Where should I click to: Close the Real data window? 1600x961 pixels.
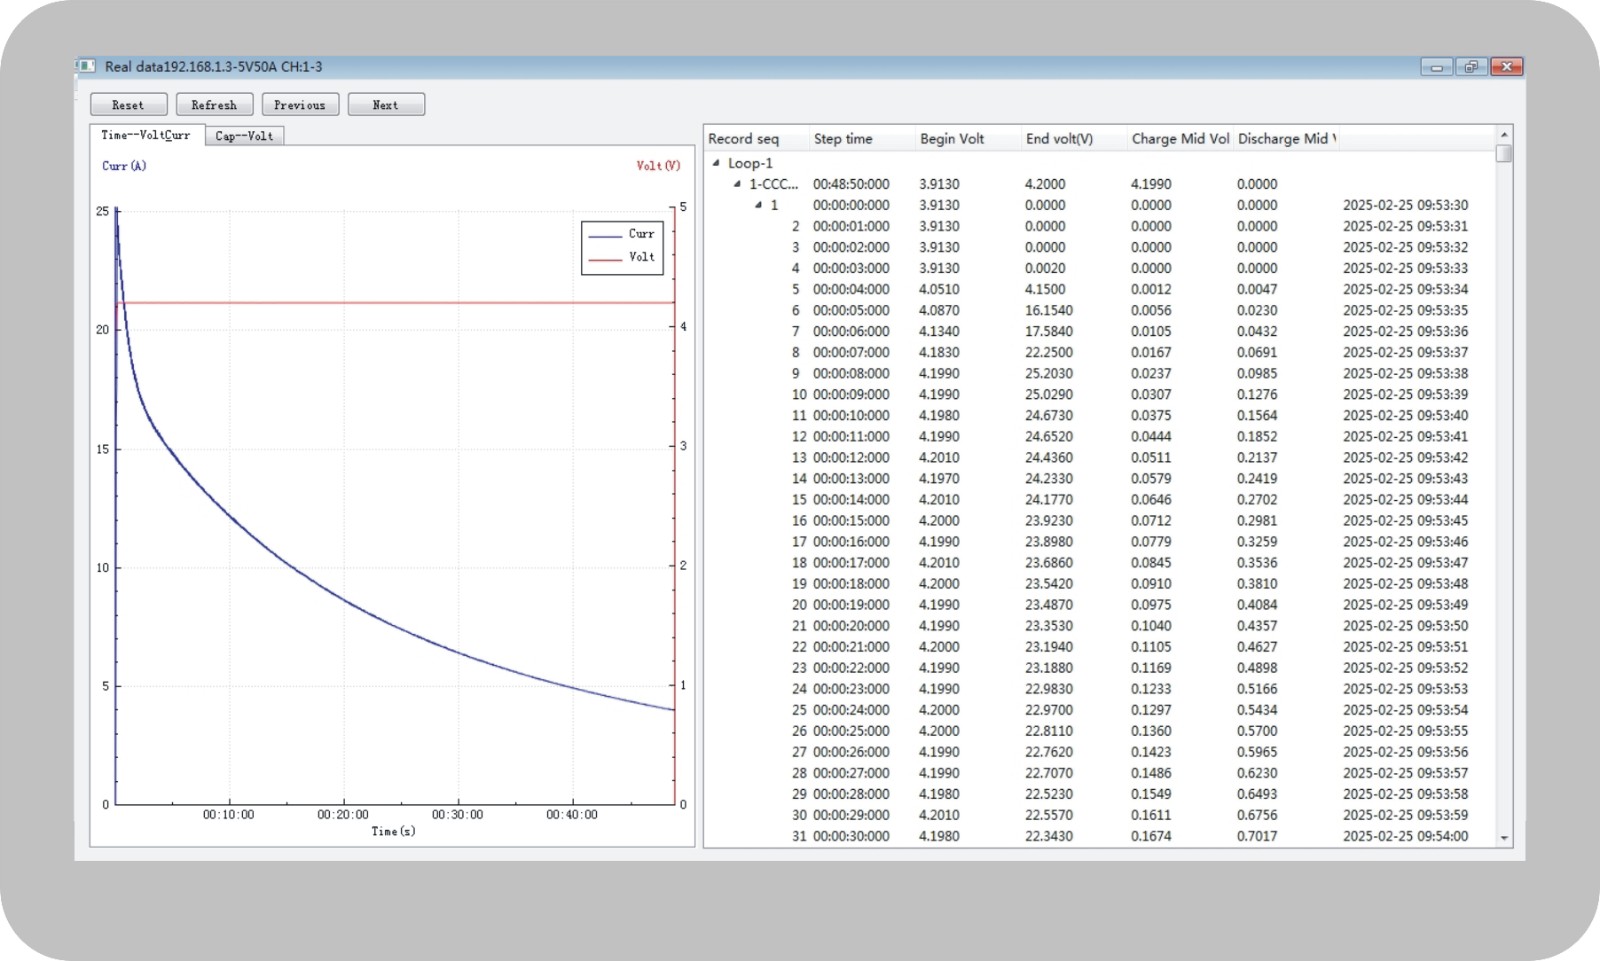tap(1506, 67)
